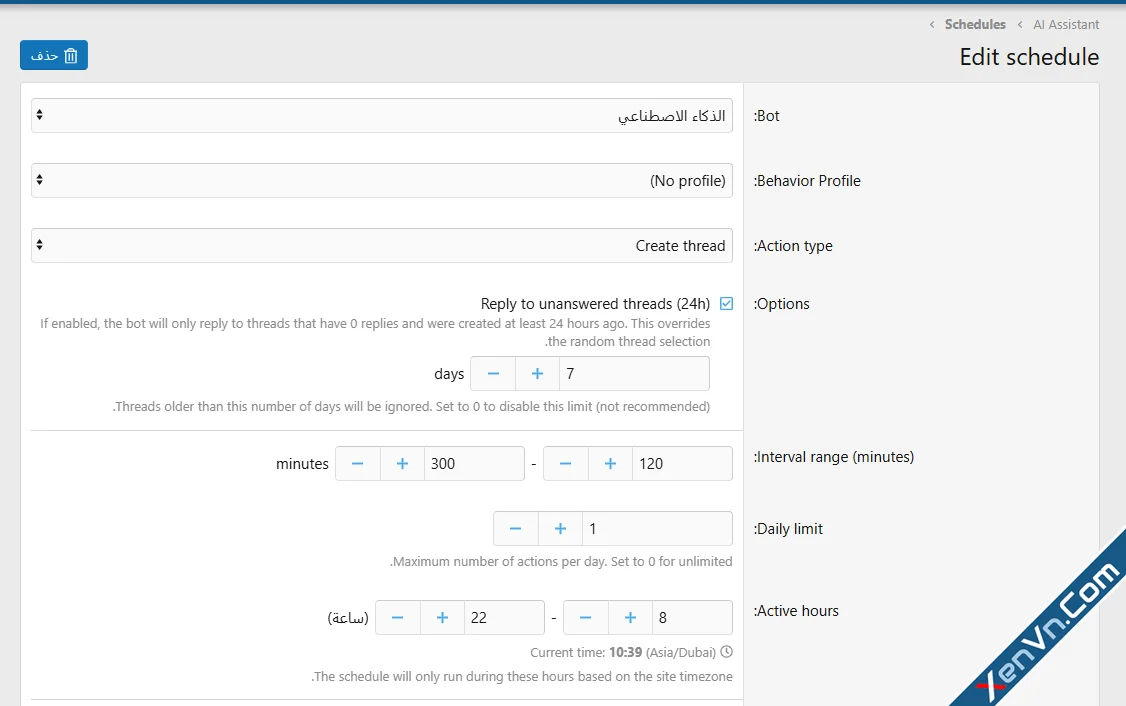Open the Behavior Profile dropdown
Viewport: 1126px width, 706px height.
click(x=382, y=180)
